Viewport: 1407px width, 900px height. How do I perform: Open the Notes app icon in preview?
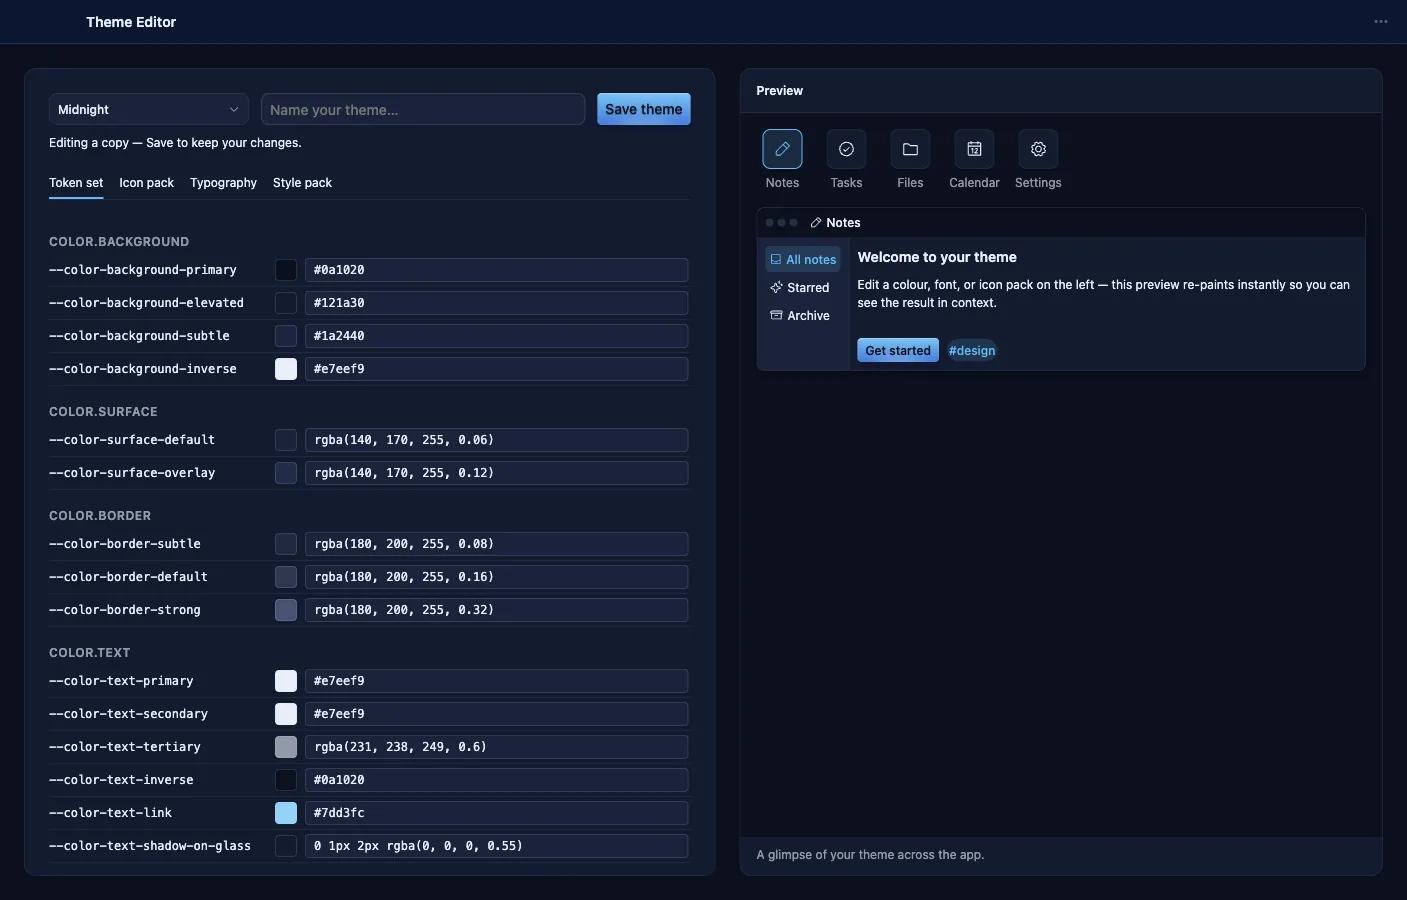(782, 149)
